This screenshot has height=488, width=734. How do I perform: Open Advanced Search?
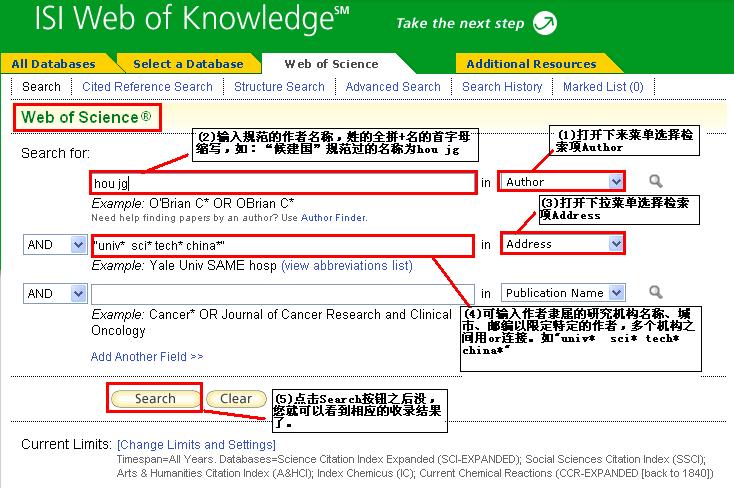point(393,87)
